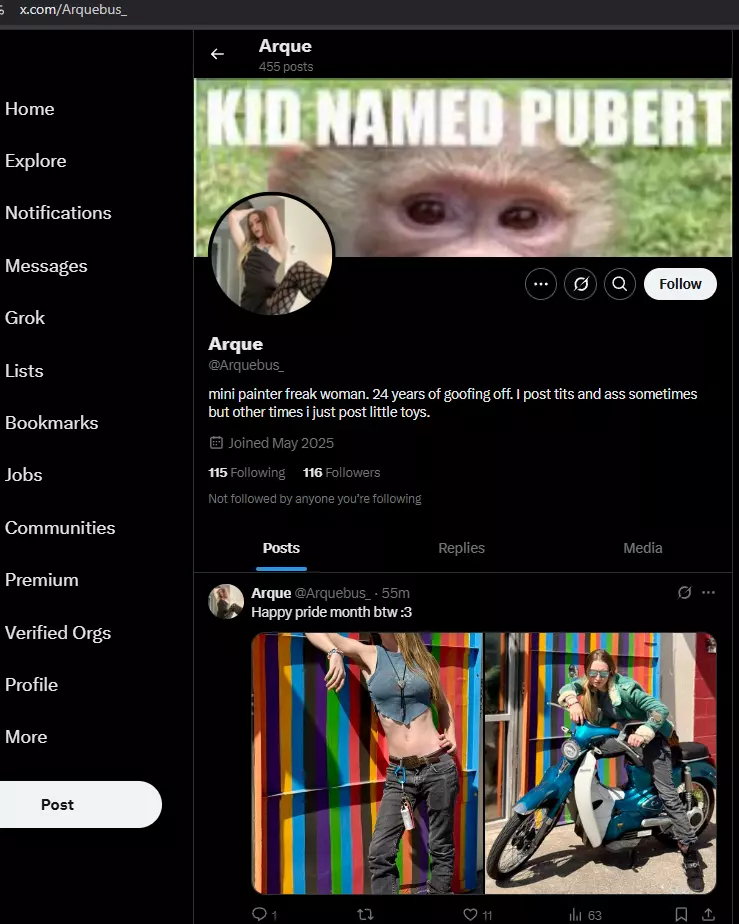Bookmark the pride month post
The width and height of the screenshot is (739, 924).
(x=681, y=914)
